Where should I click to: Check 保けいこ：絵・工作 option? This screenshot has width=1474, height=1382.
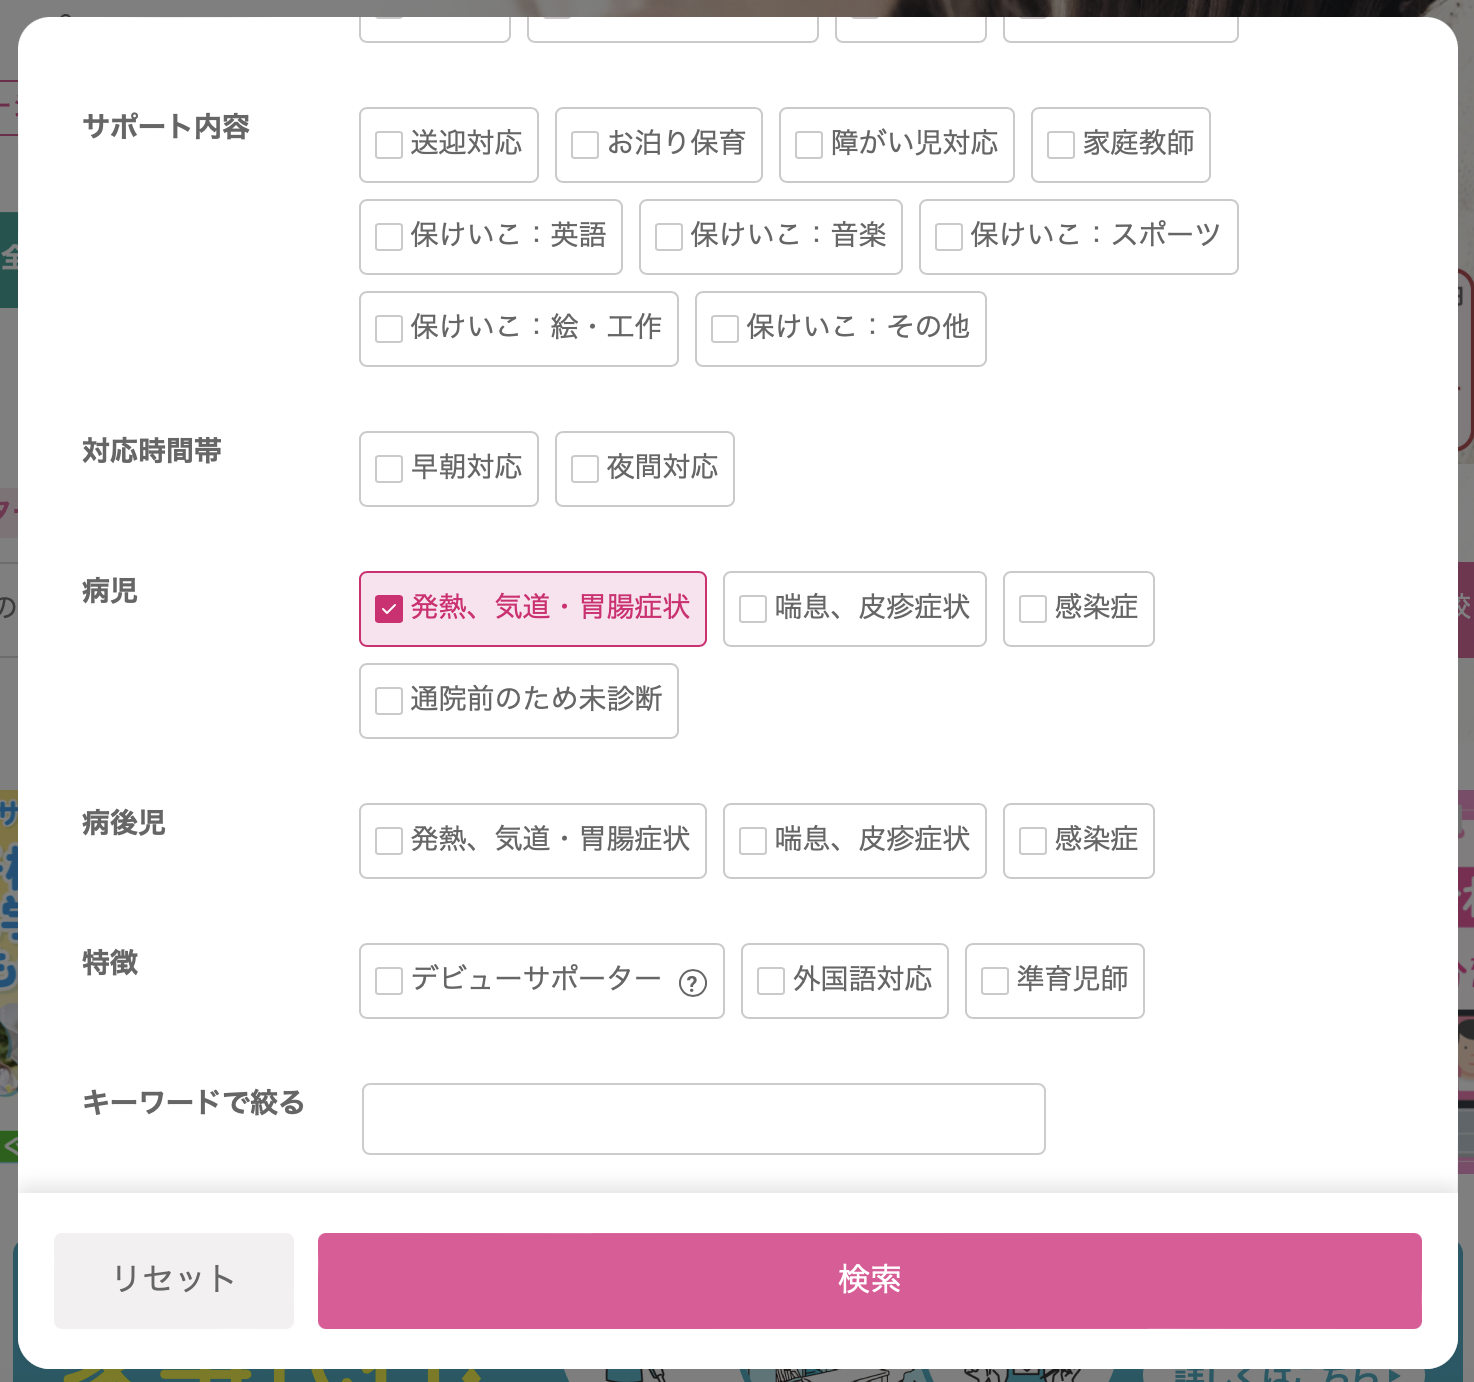click(389, 329)
